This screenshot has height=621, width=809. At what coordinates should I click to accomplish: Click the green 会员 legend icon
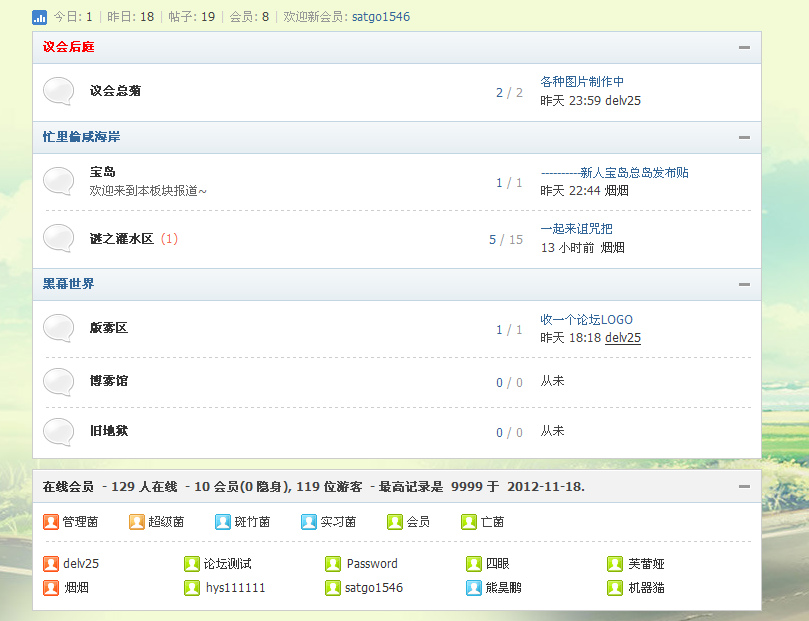coord(395,522)
